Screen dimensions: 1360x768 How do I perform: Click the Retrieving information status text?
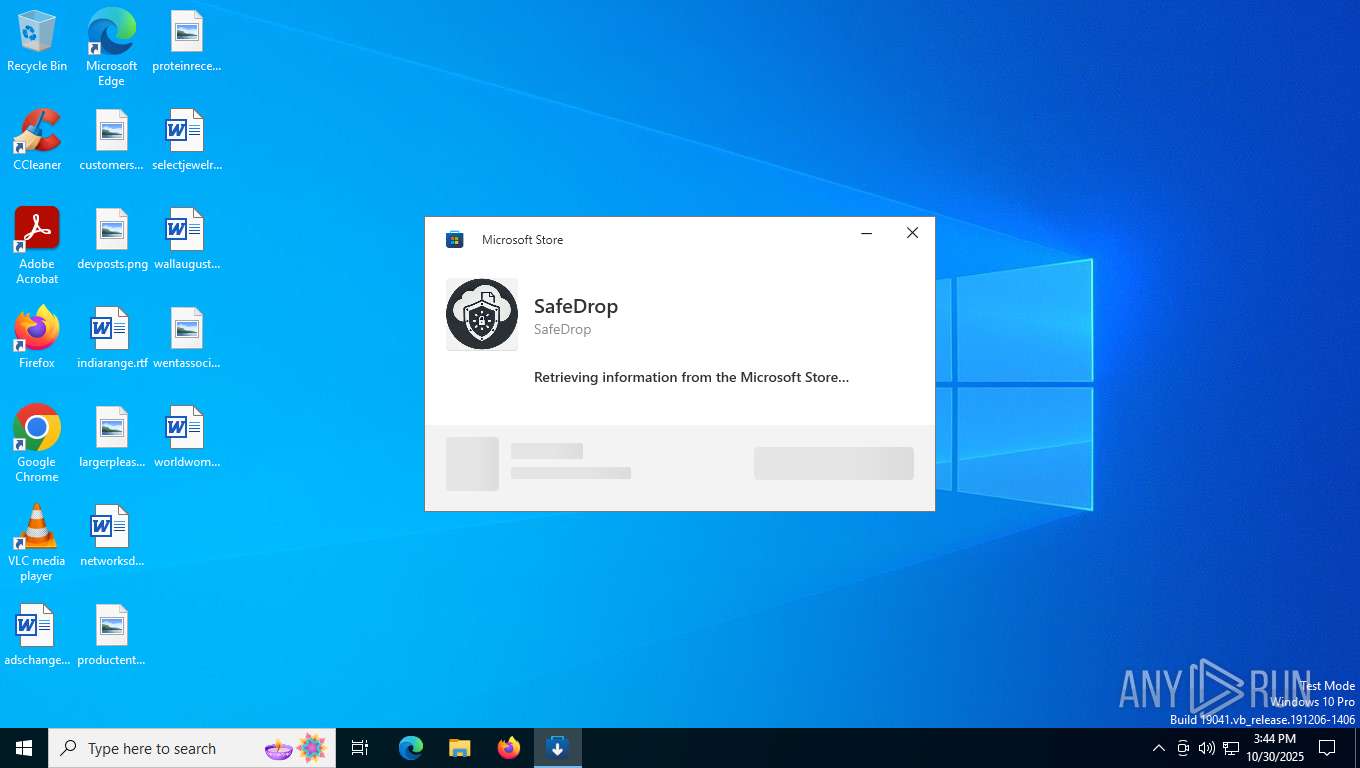point(691,377)
